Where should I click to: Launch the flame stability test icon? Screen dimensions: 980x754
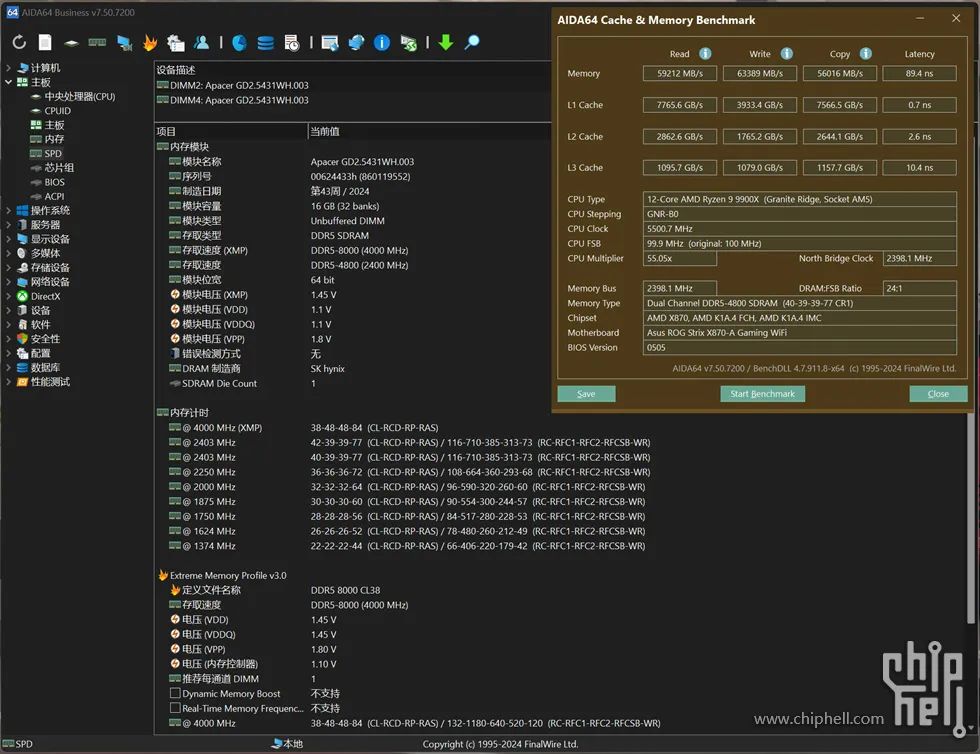pyautogui.click(x=150, y=43)
